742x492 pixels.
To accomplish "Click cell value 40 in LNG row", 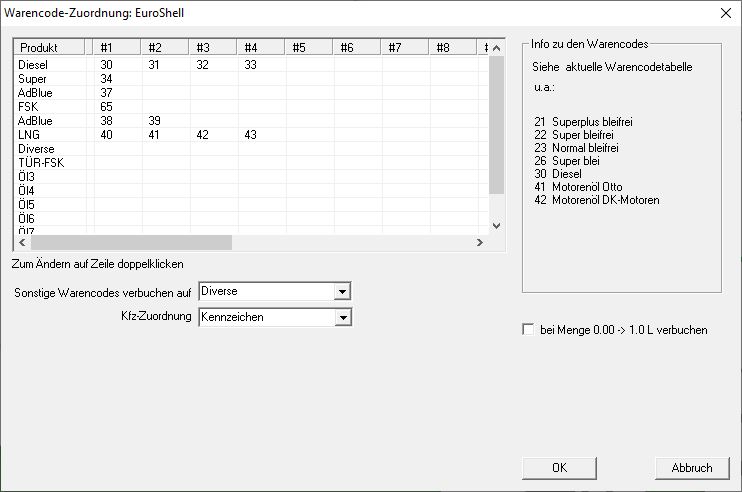I will pos(106,135).
